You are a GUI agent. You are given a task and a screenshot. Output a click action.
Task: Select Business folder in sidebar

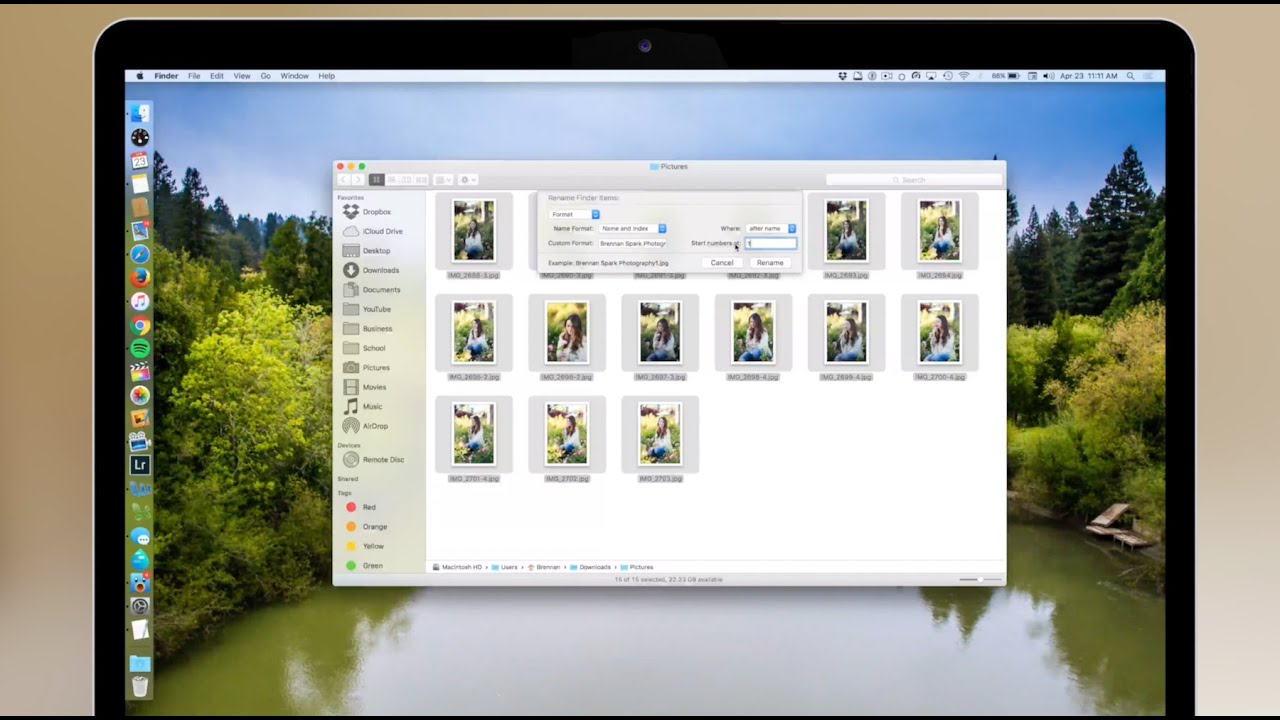(x=368, y=329)
